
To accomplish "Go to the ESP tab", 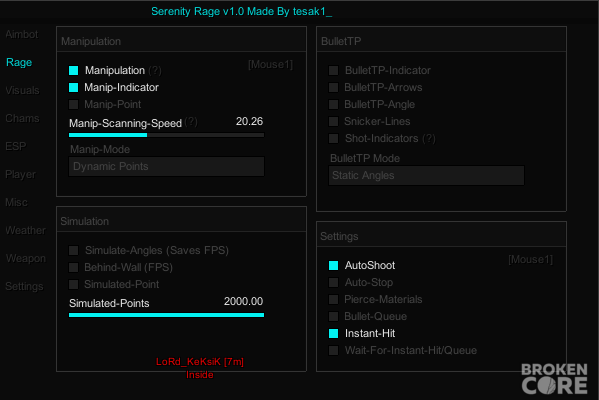I will [x=16, y=146].
